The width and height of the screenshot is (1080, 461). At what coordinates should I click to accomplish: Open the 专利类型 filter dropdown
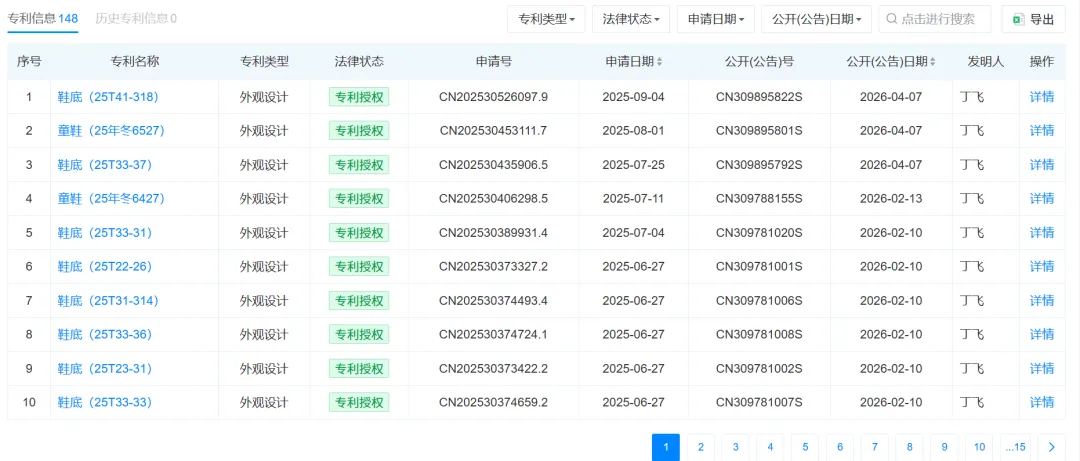pyautogui.click(x=546, y=19)
